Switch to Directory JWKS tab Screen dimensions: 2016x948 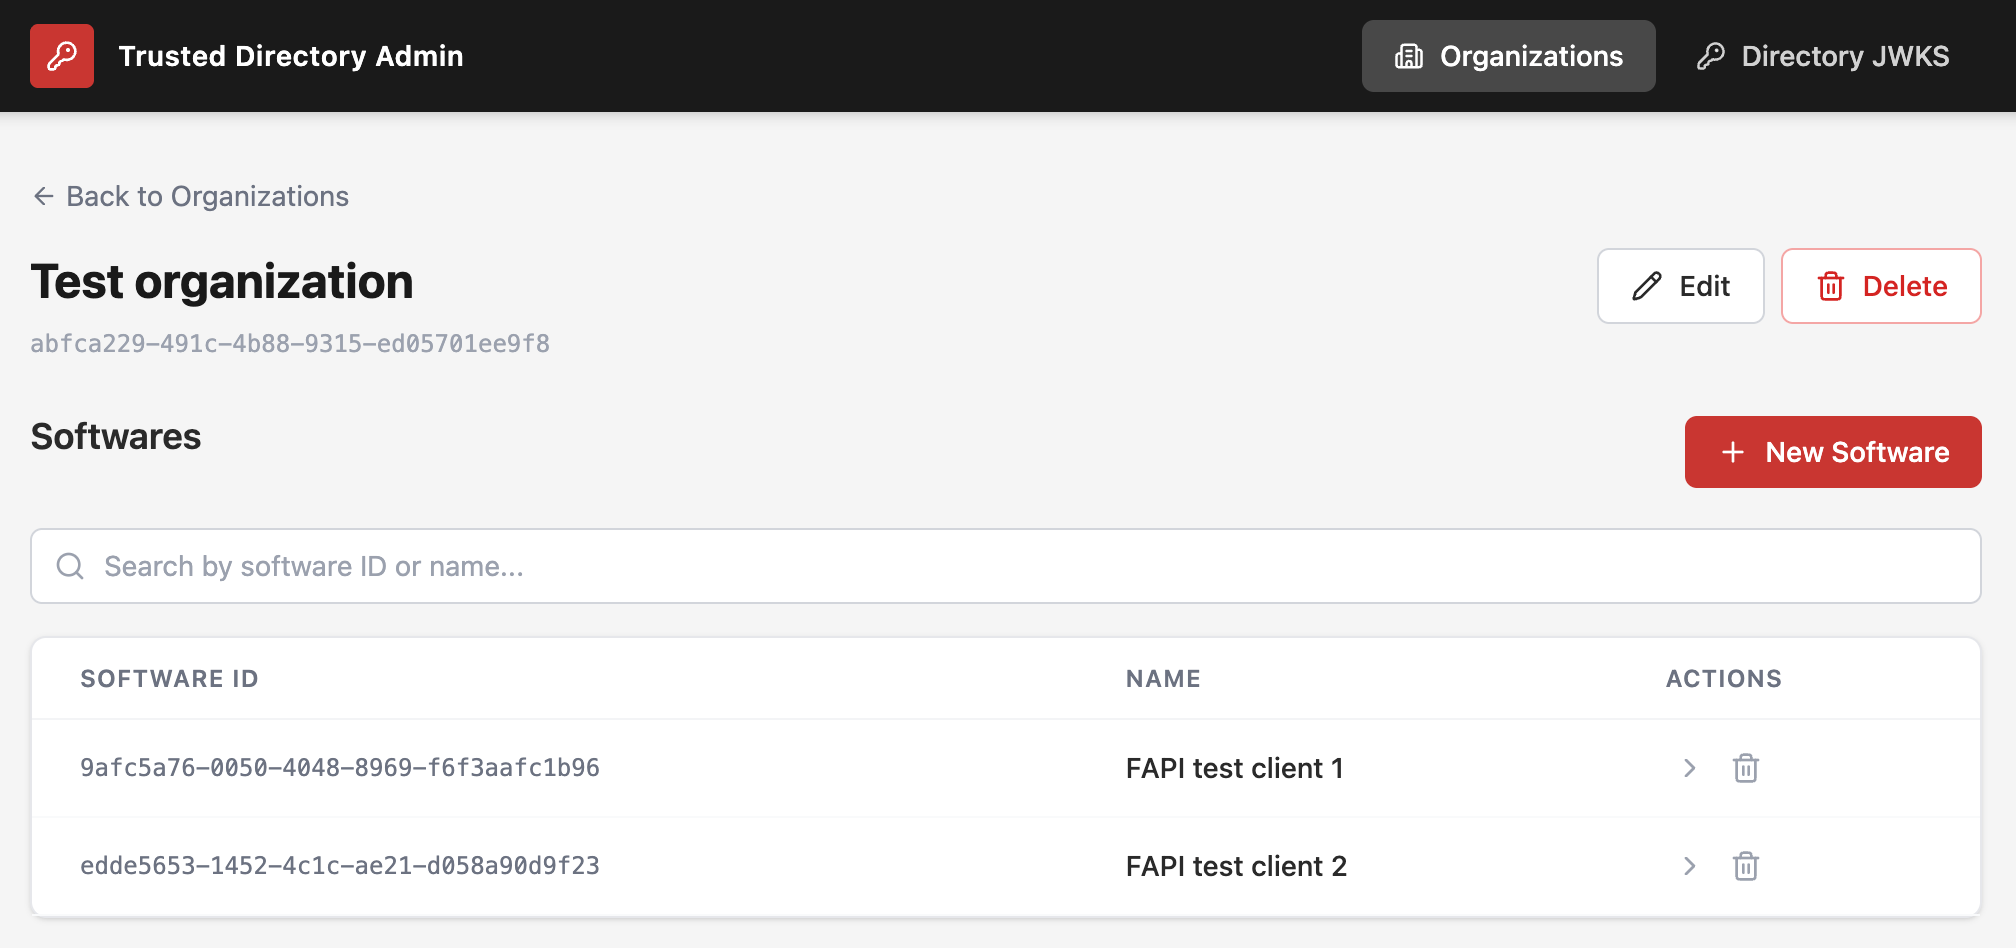pyautogui.click(x=1822, y=56)
